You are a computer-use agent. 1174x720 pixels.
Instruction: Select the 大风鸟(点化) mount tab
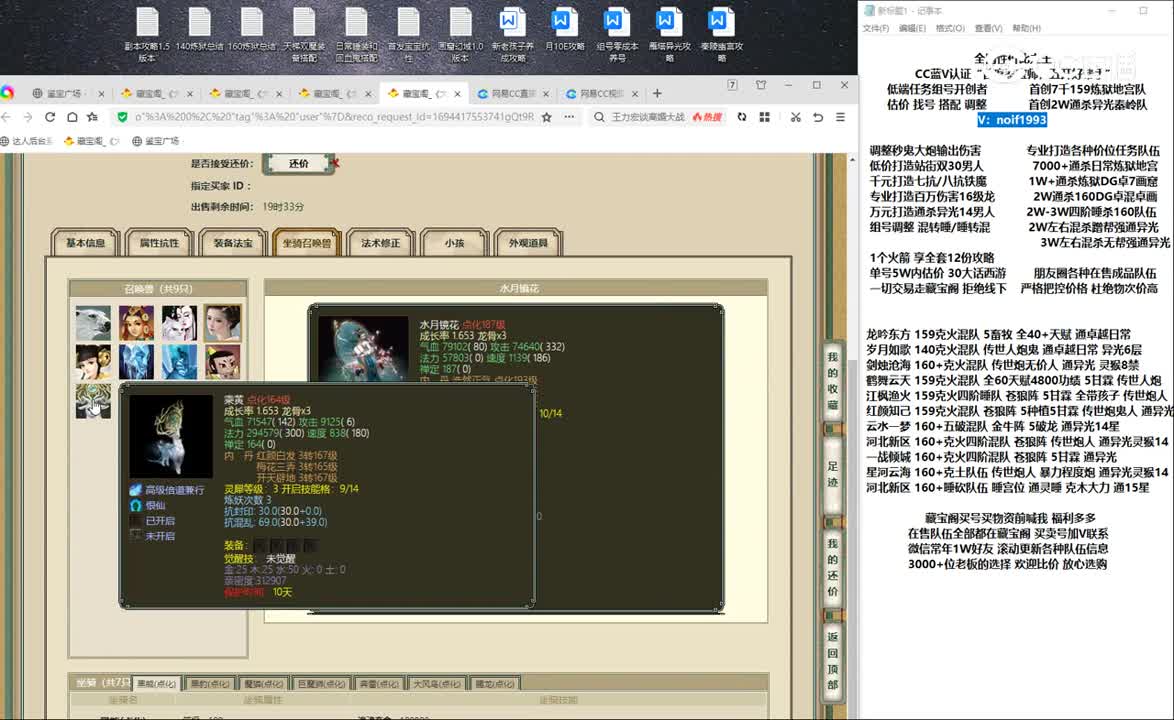[x=437, y=683]
